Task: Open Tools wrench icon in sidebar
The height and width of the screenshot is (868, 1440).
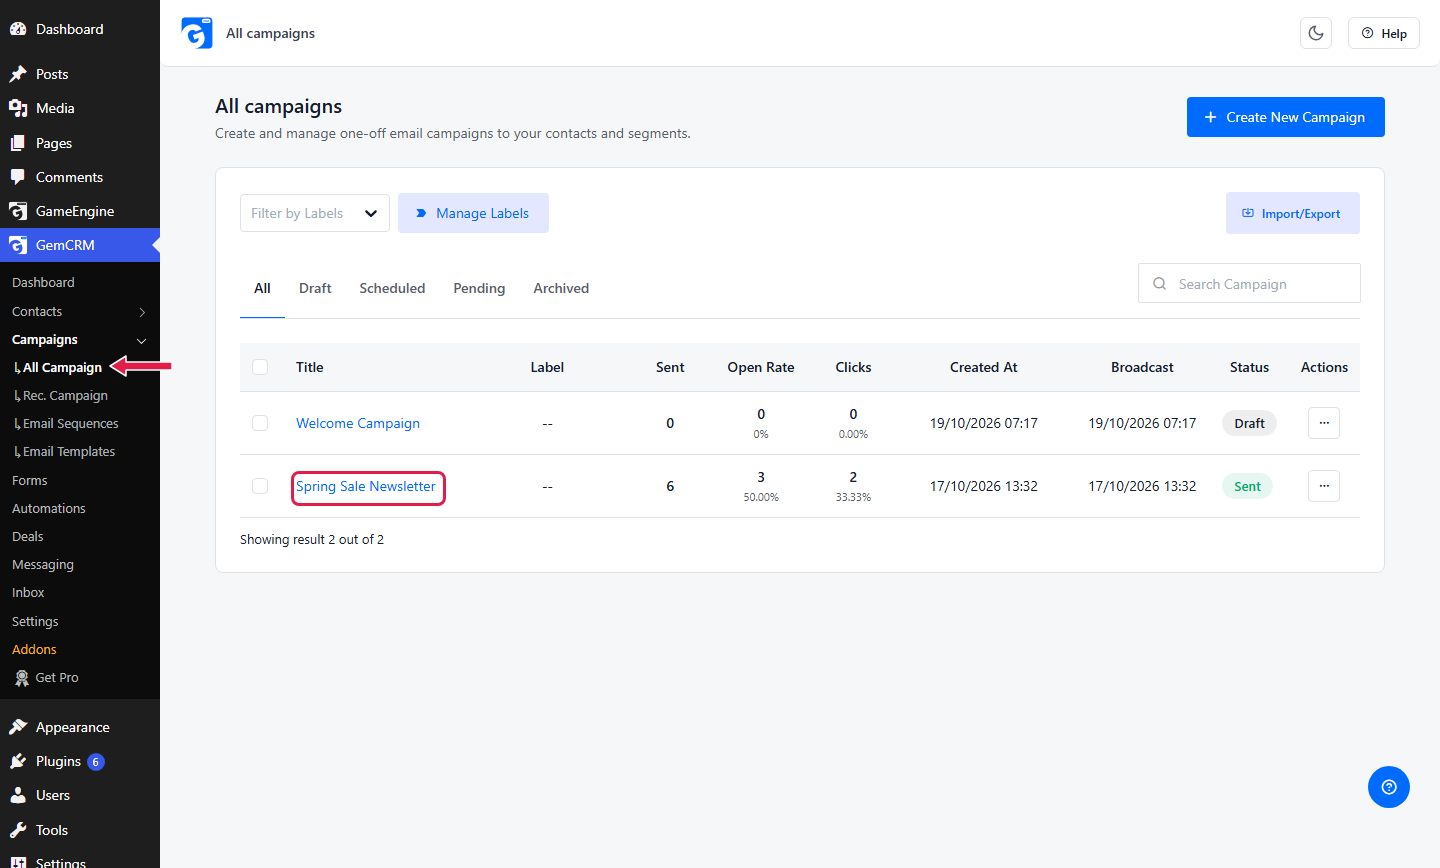Action: pos(18,830)
